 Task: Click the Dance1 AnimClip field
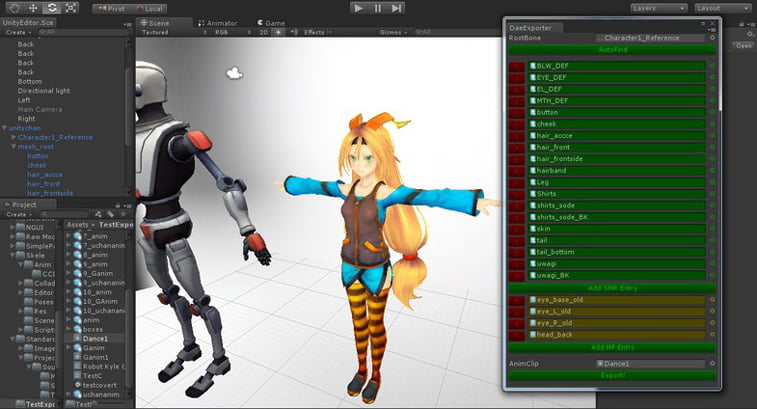[x=650, y=364]
